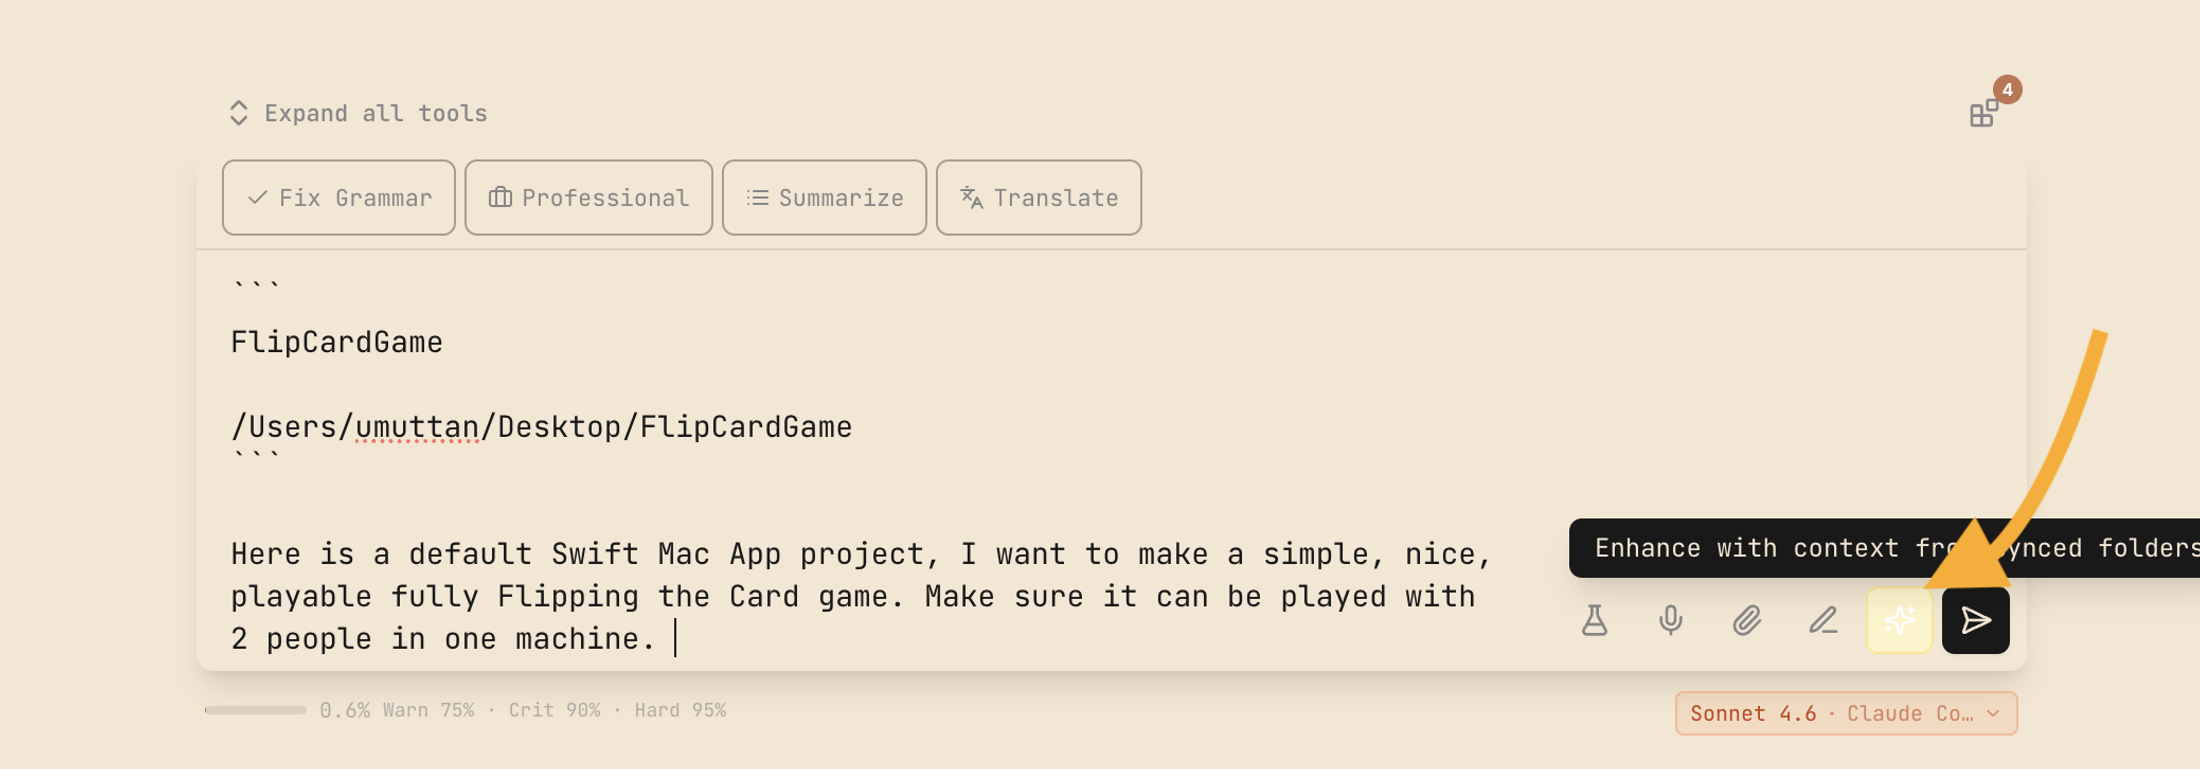Click the pen edit icon
This screenshot has width=2200, height=769.
click(1823, 620)
